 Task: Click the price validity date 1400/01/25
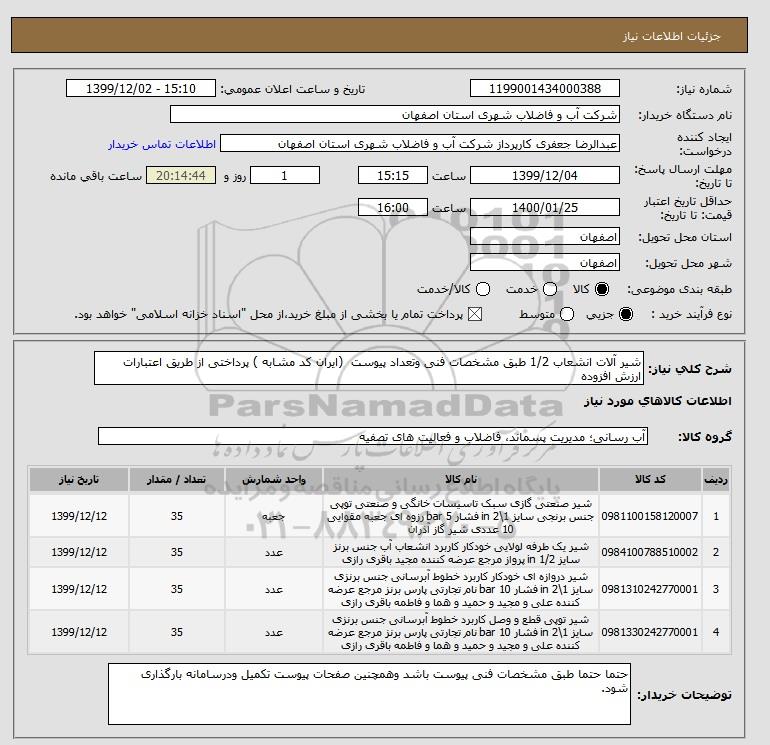point(545,207)
